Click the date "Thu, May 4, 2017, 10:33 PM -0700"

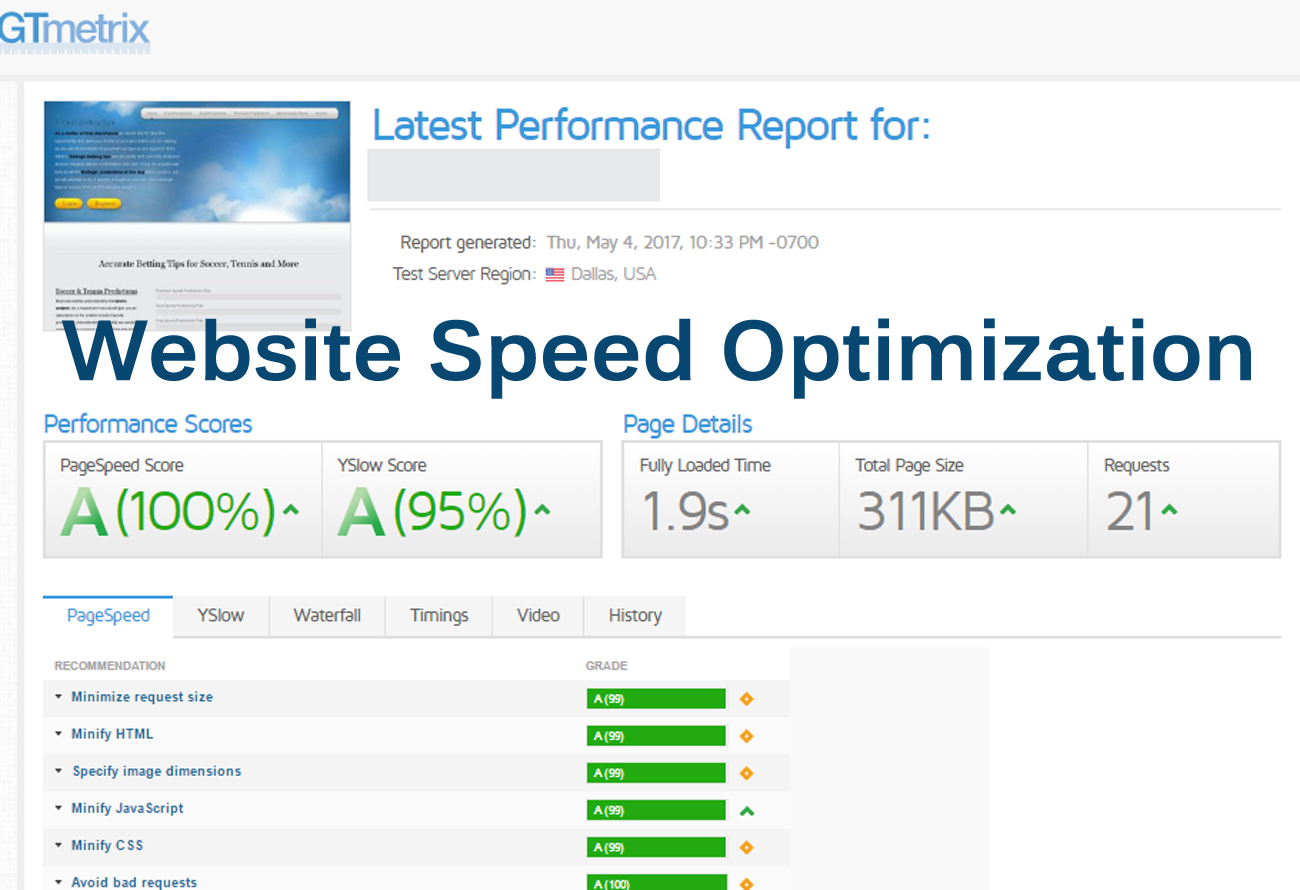click(x=682, y=243)
